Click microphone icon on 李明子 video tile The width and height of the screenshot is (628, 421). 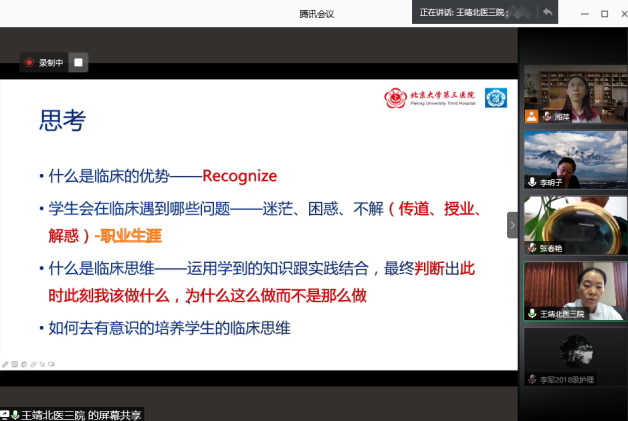[532, 182]
